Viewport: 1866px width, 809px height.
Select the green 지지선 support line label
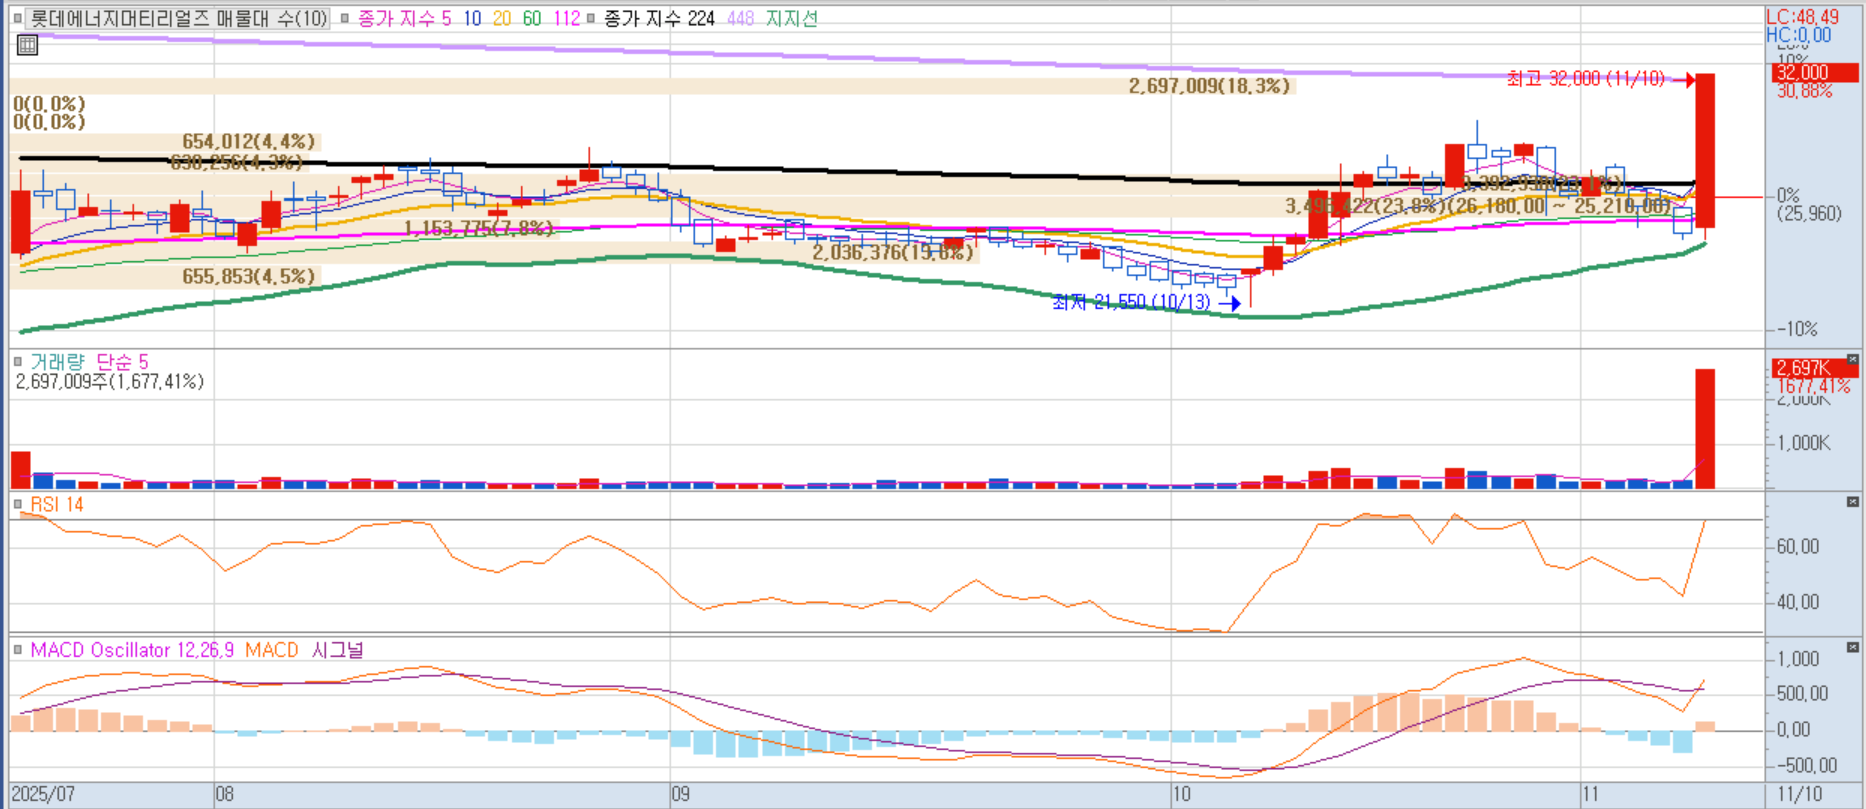(x=792, y=18)
